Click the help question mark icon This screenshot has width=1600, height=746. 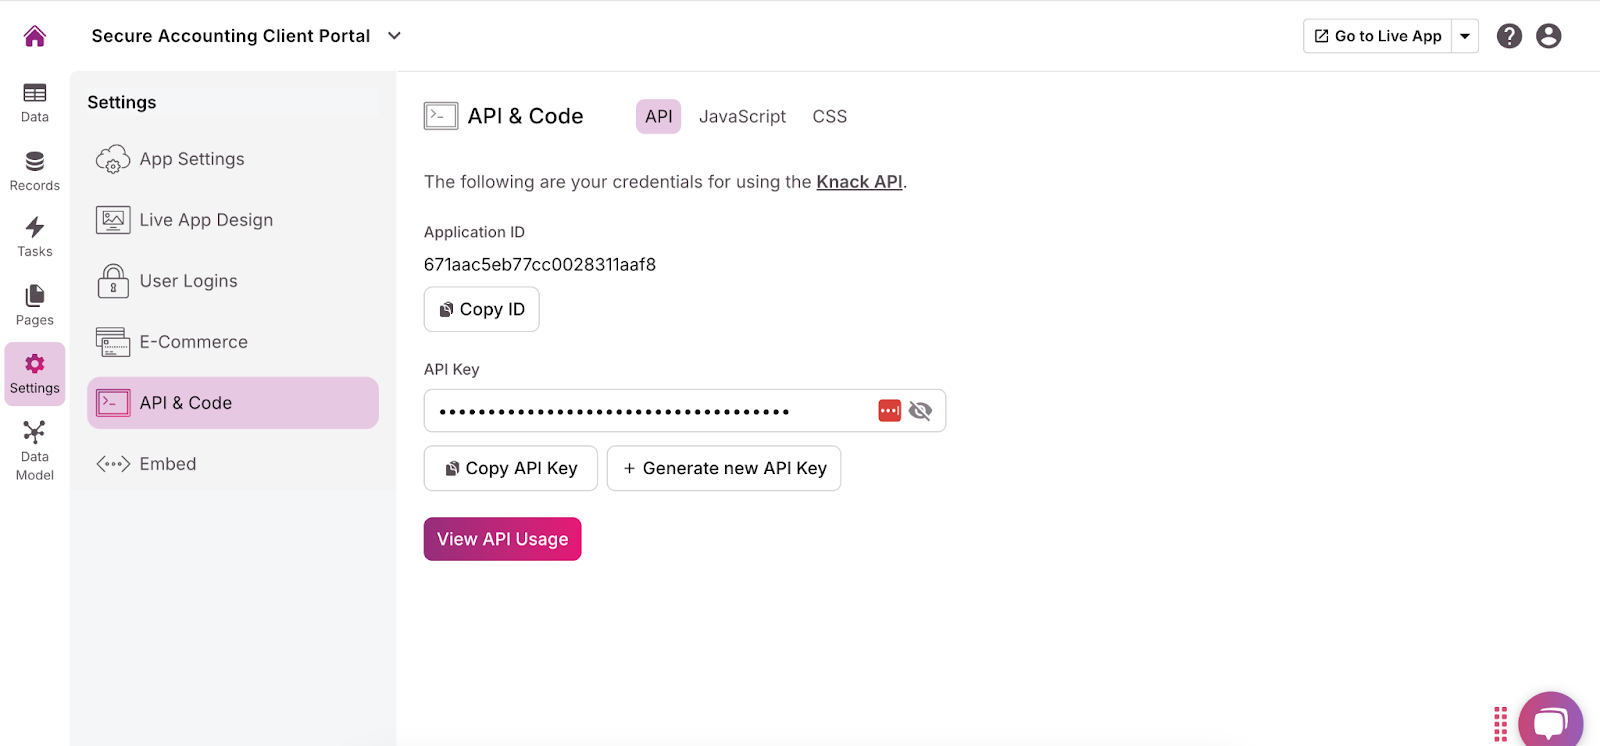[1509, 36]
